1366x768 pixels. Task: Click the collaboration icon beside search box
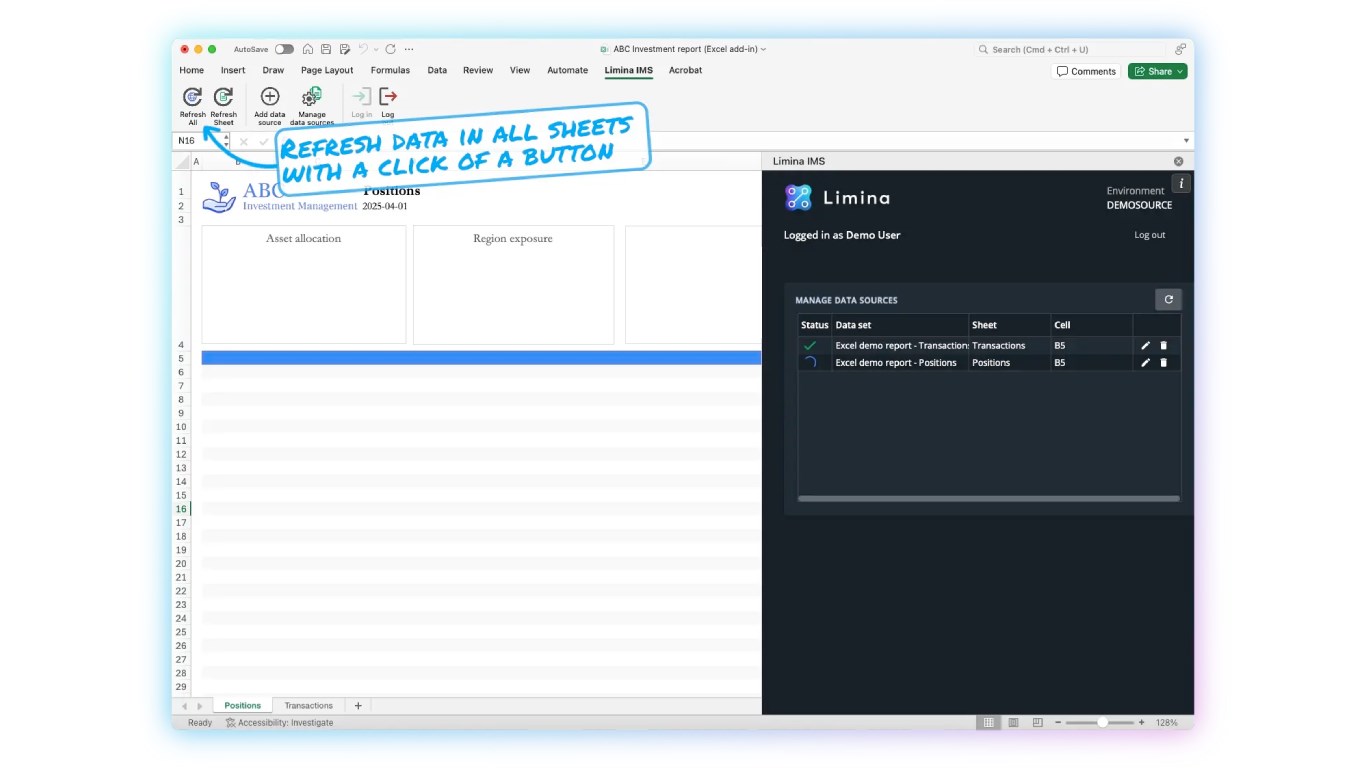[1181, 49]
